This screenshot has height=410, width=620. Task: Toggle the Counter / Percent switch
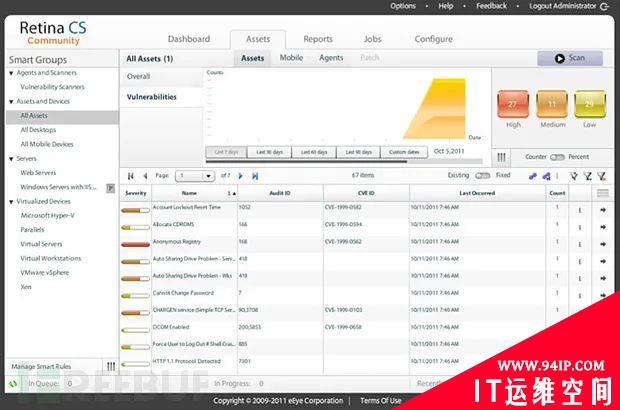coord(557,157)
